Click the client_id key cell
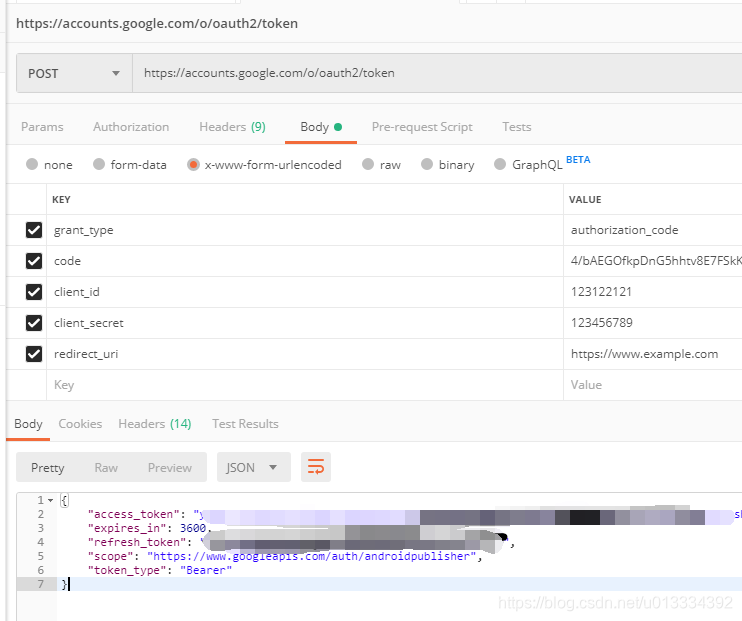 (x=305, y=292)
